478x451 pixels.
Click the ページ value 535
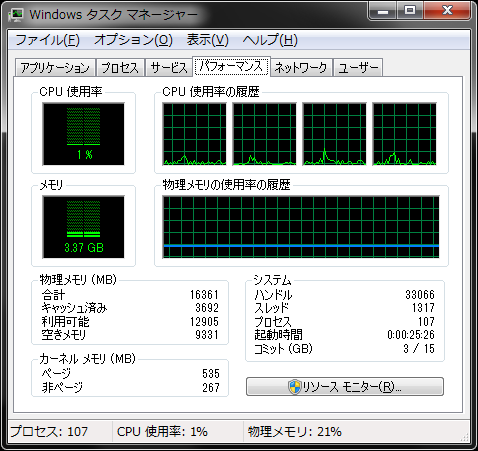(211, 374)
